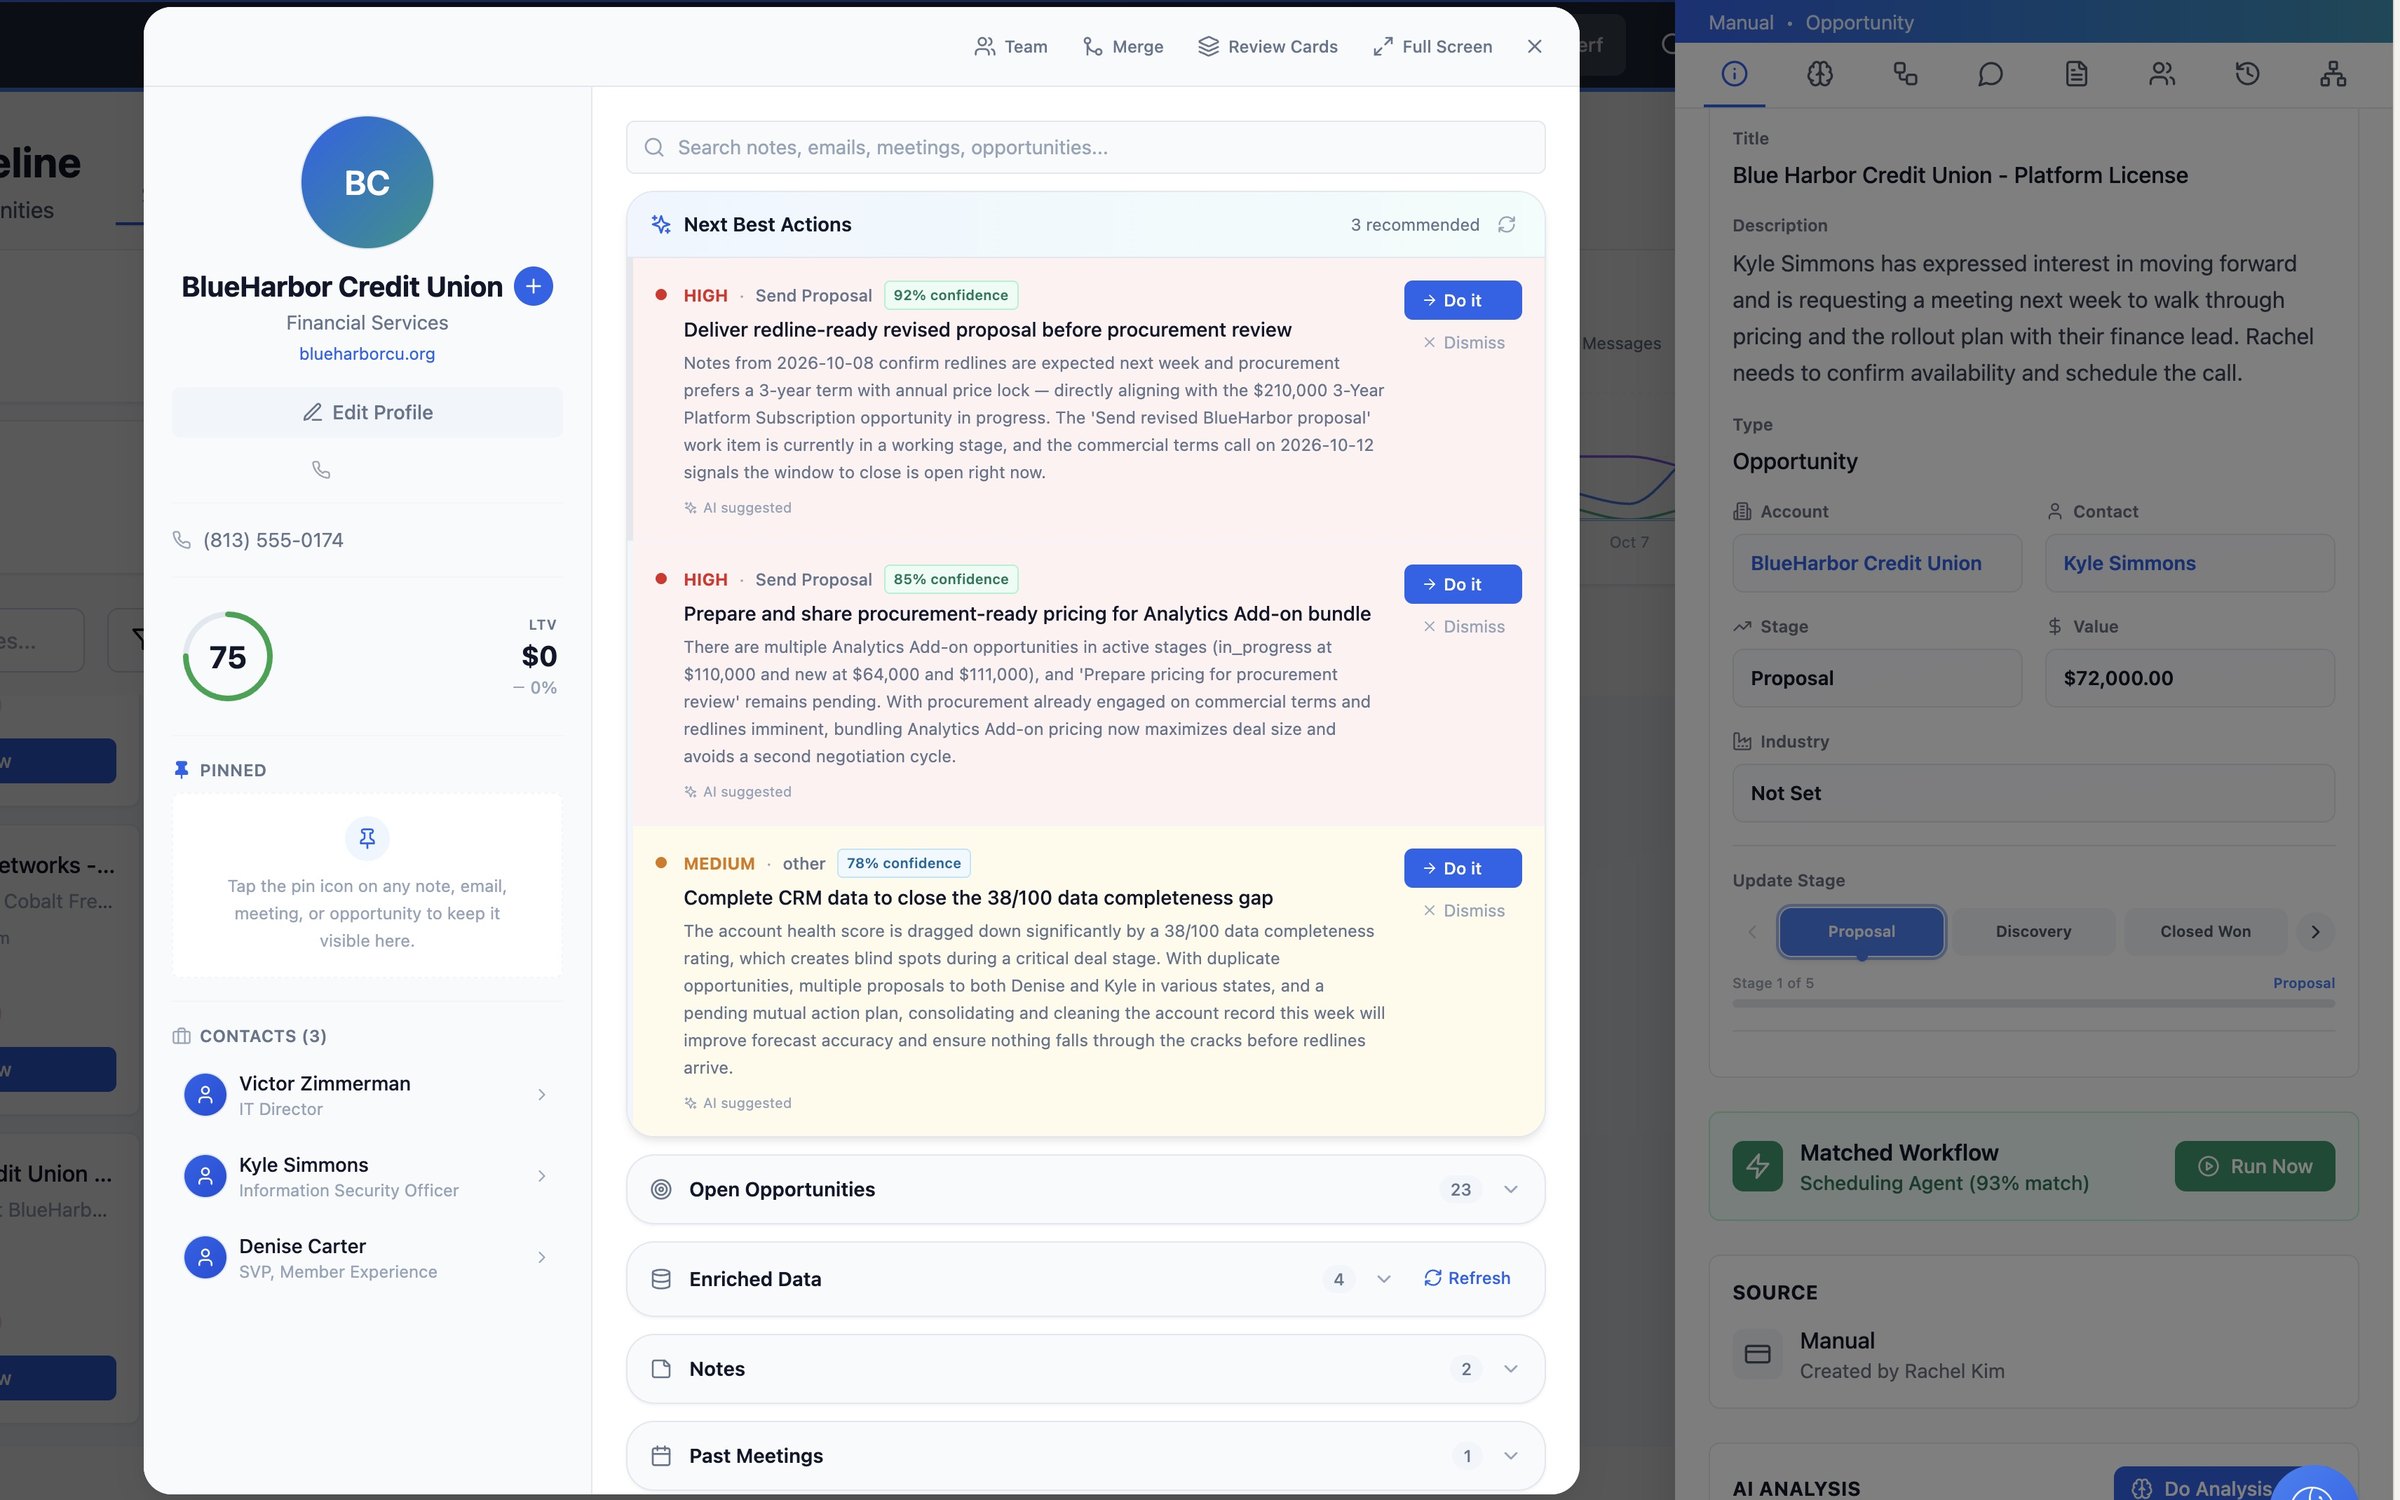
Task: Open the document tab icon in Opportunity panel
Action: [x=2076, y=73]
